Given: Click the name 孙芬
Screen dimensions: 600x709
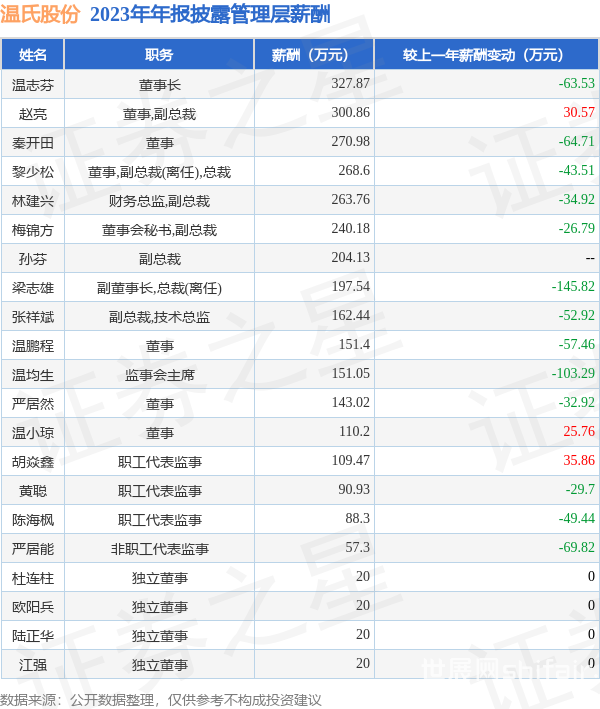Looking at the screenshot, I should 33,258.
